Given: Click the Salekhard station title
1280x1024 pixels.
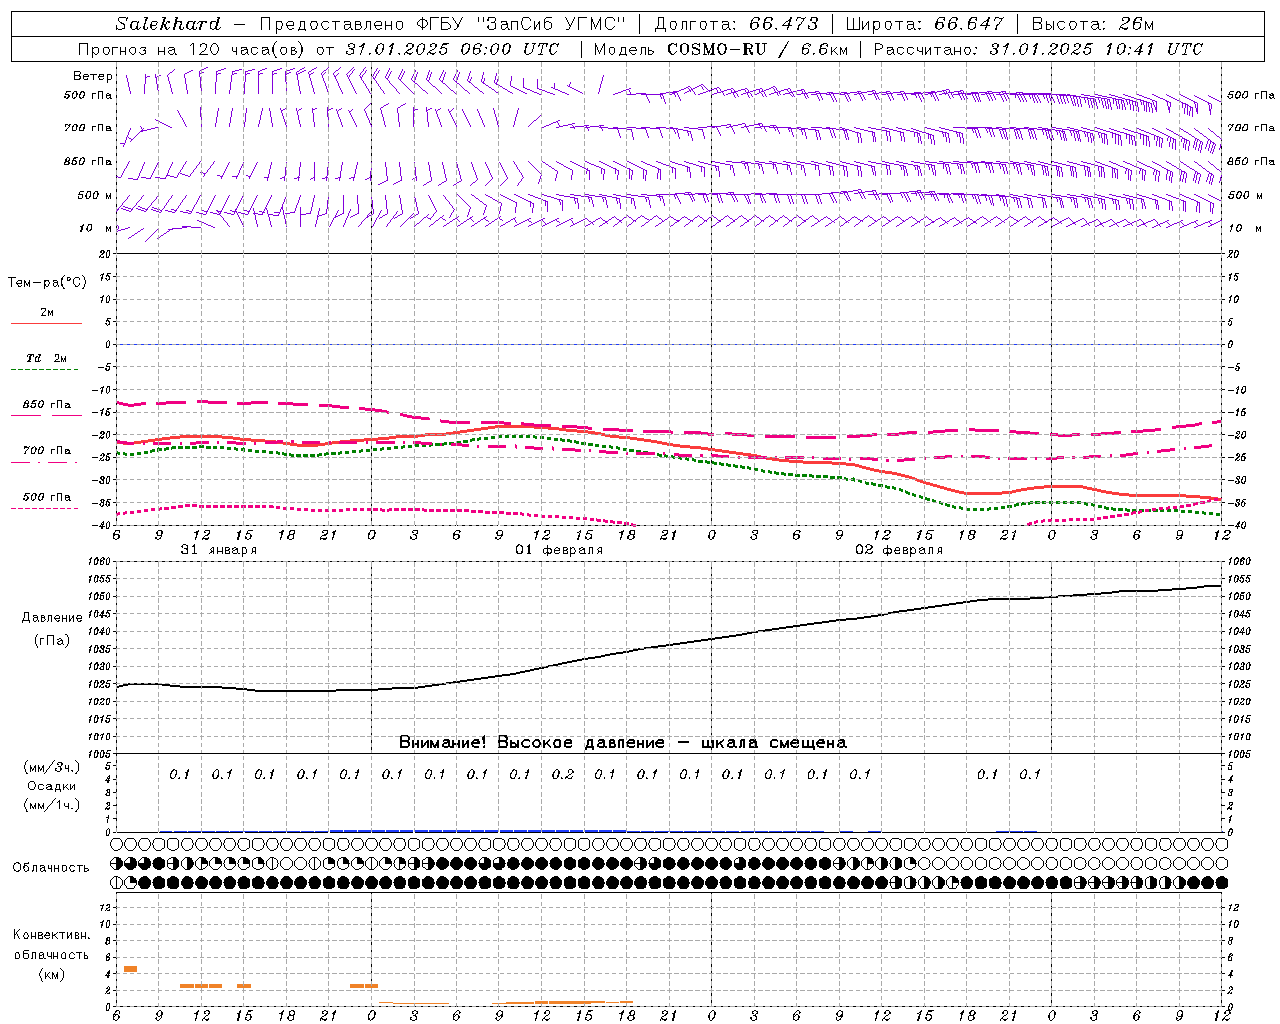Looking at the screenshot, I should click(x=168, y=24).
